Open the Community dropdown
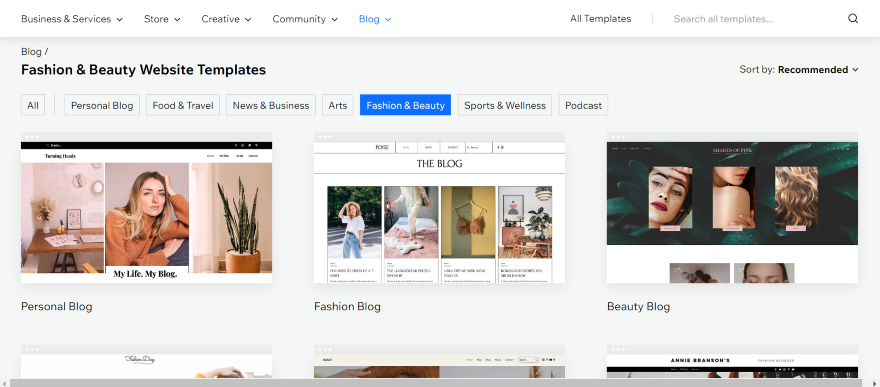The image size is (880, 387). [305, 19]
